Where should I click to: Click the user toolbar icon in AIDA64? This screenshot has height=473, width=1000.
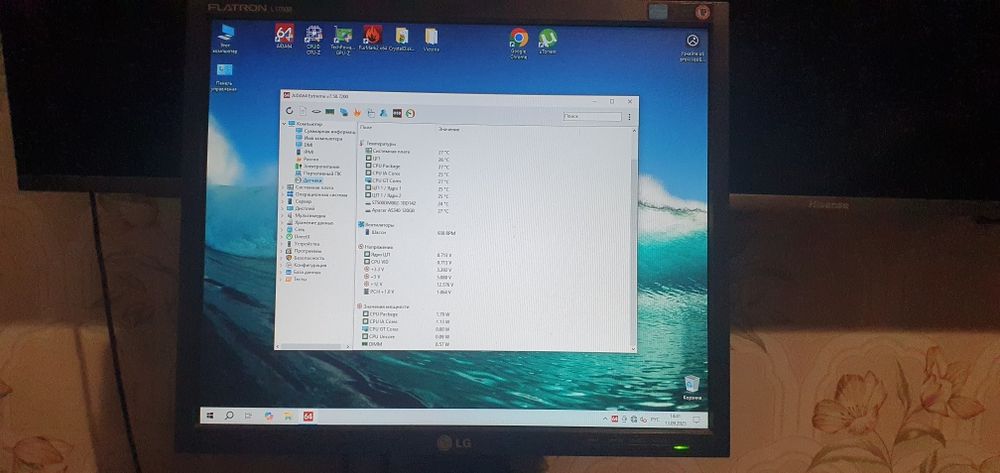click(x=383, y=113)
